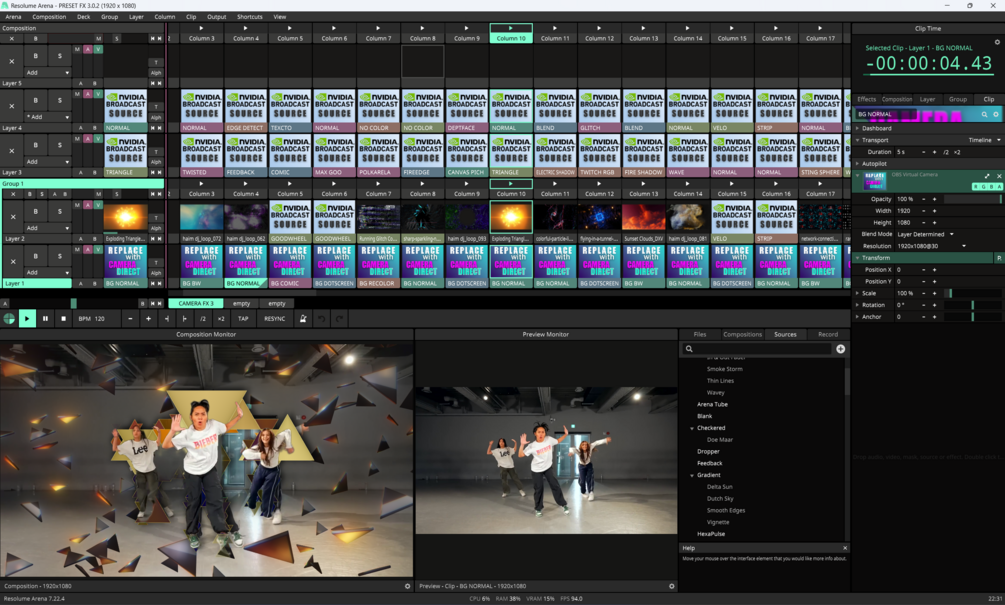Open Preview Monitor settings gear

671,586
